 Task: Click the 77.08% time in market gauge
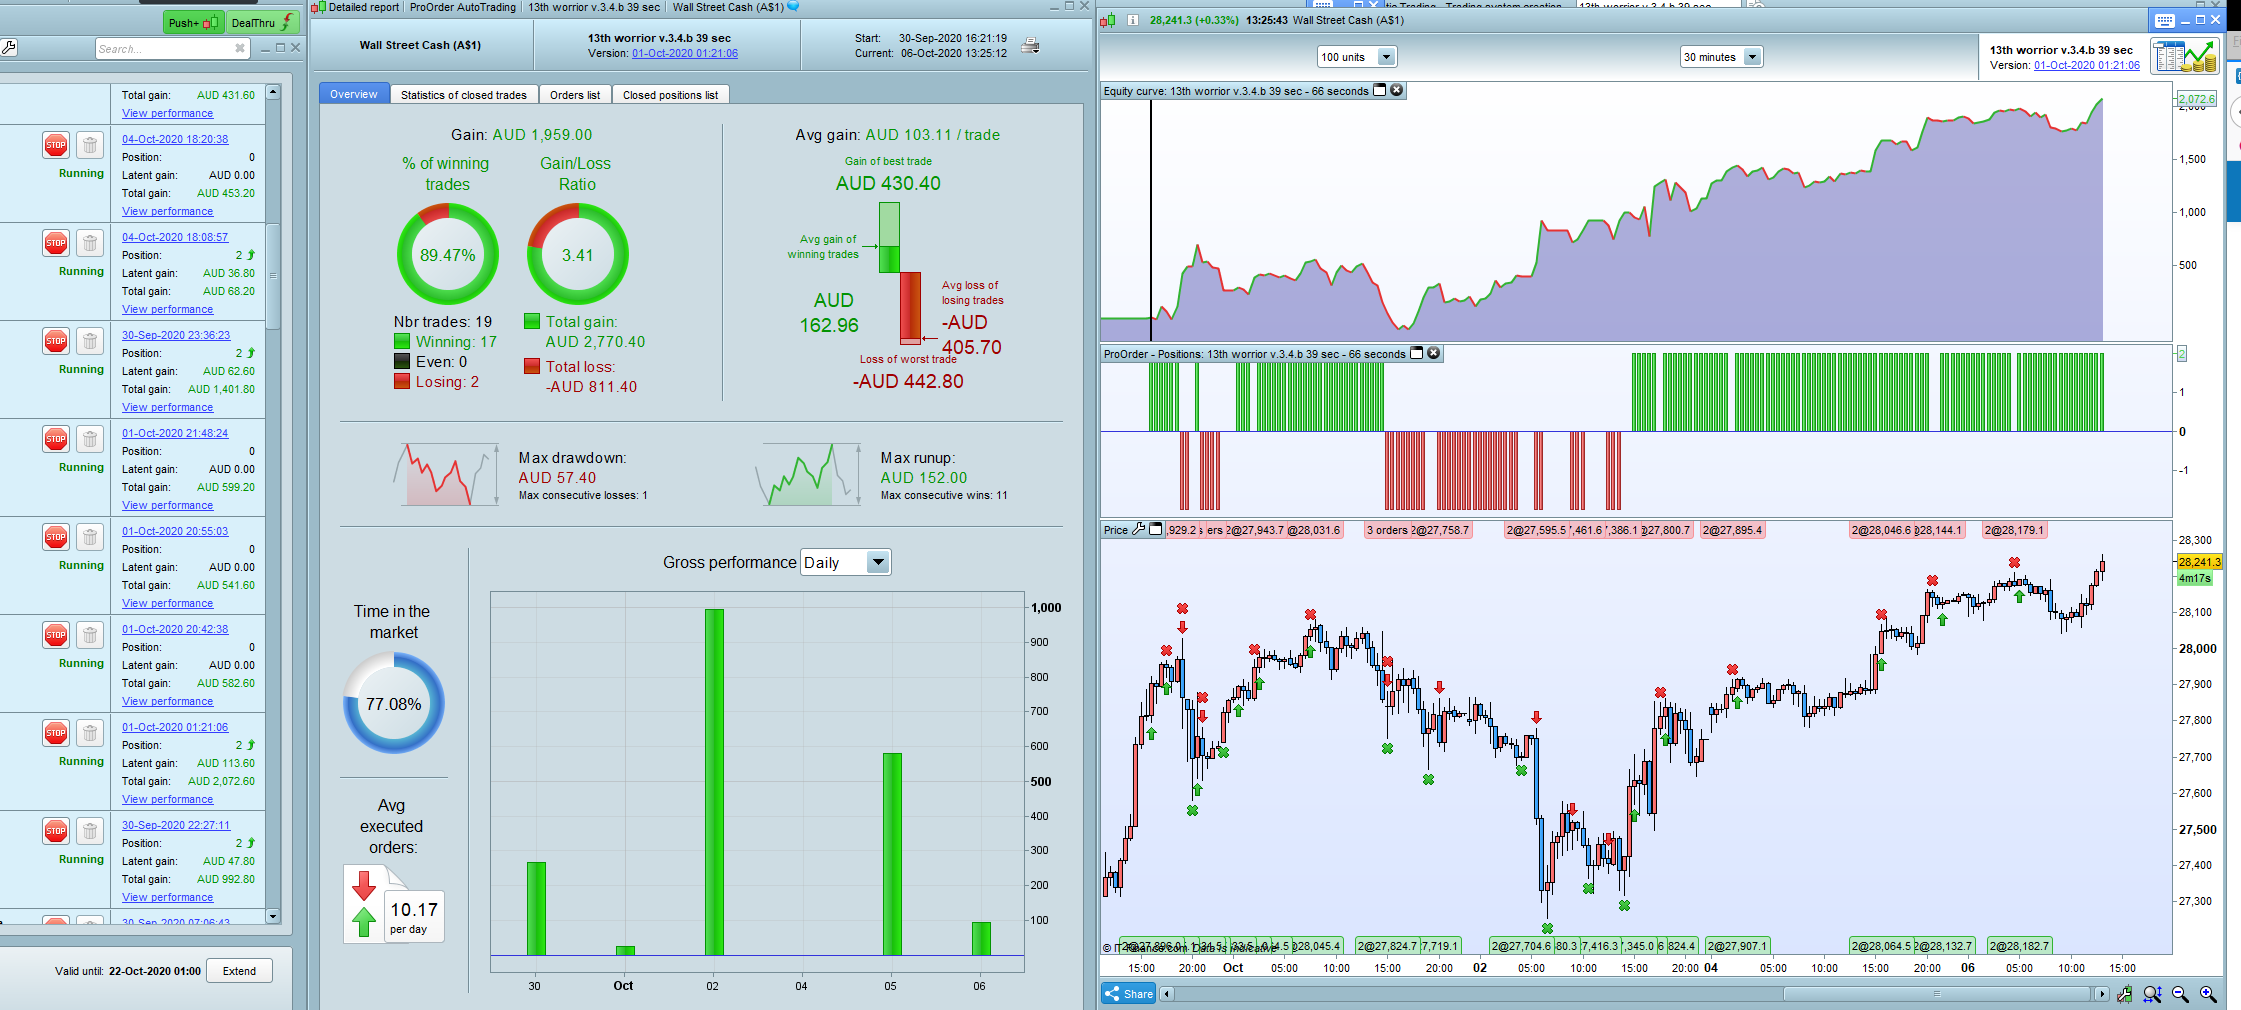[x=394, y=703]
